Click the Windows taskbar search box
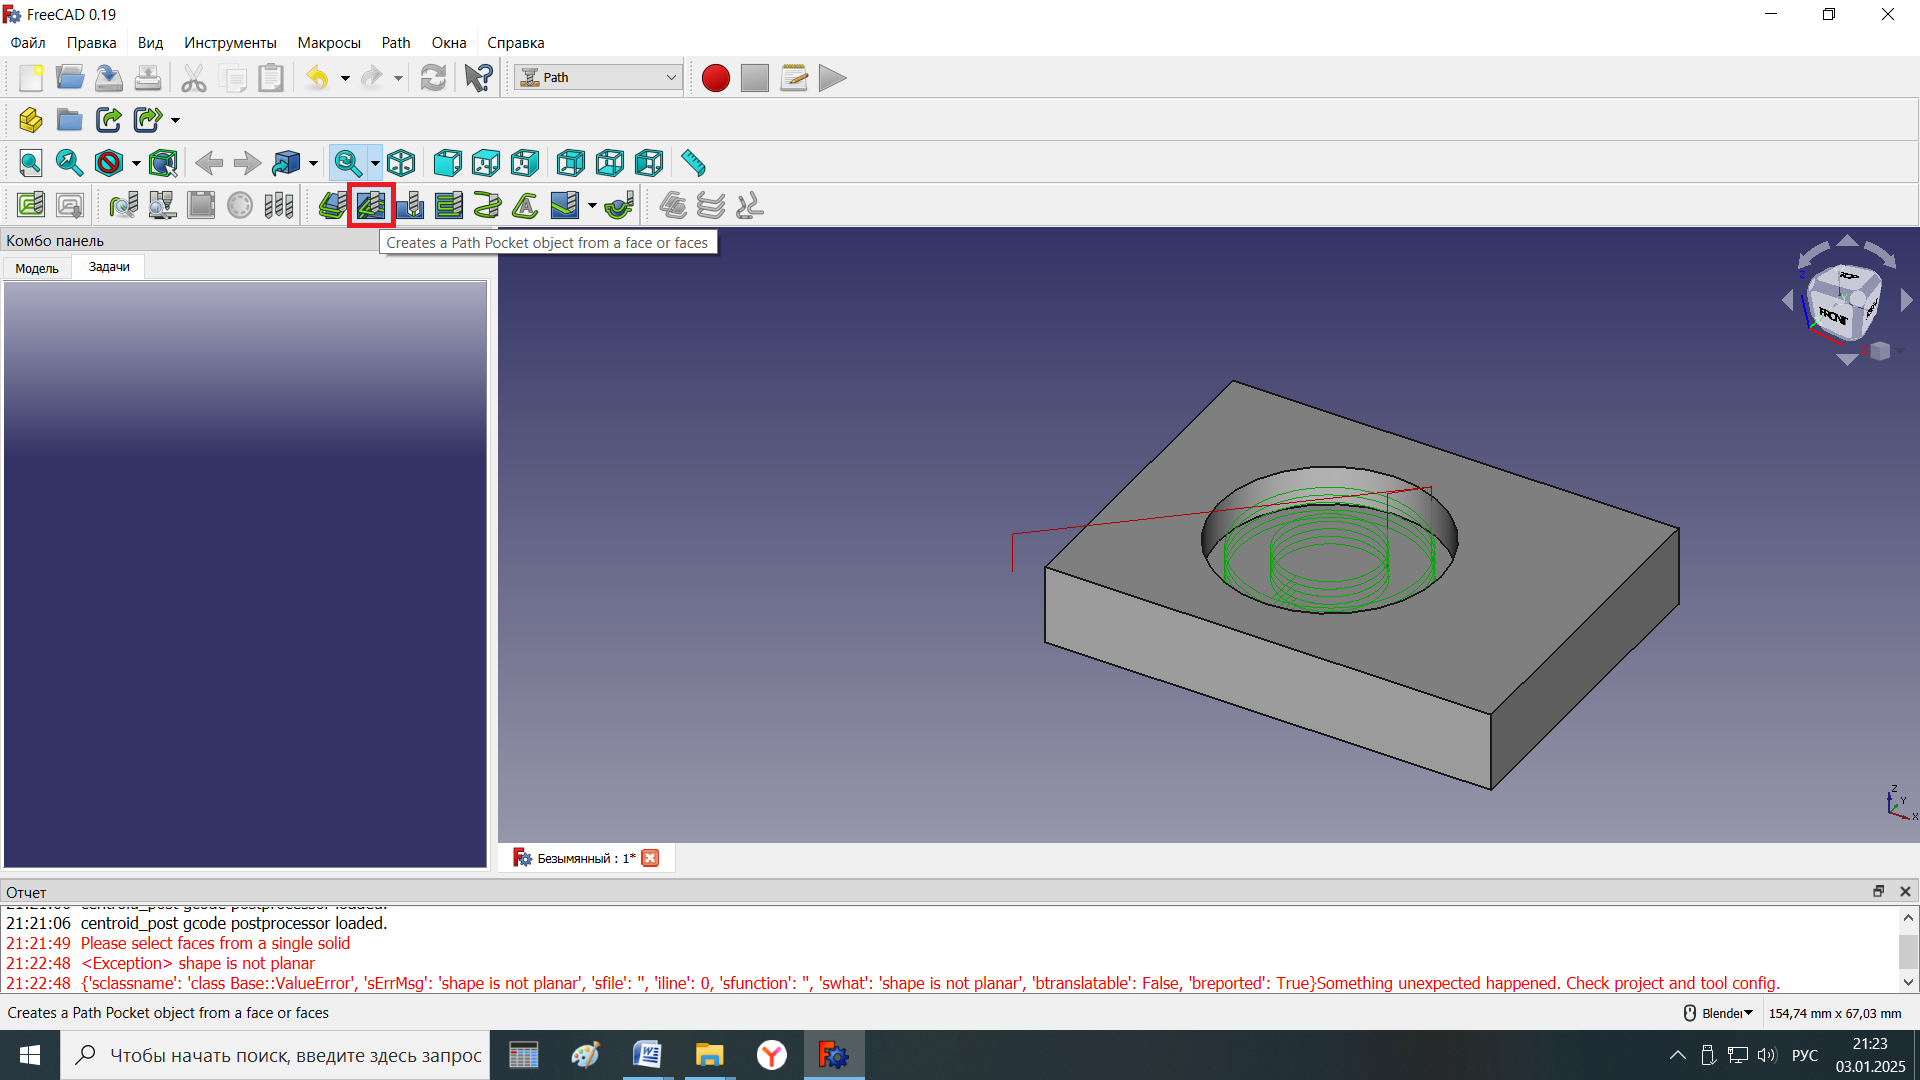Image resolution: width=1920 pixels, height=1080 pixels. coord(276,1055)
